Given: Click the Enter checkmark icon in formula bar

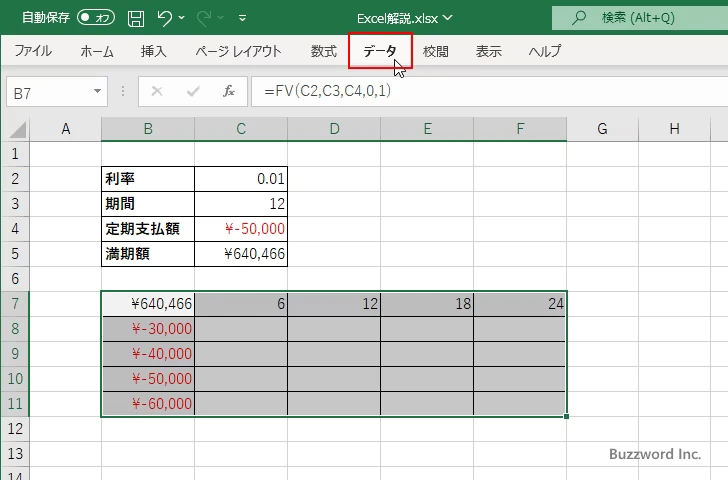Looking at the screenshot, I should [x=192, y=91].
